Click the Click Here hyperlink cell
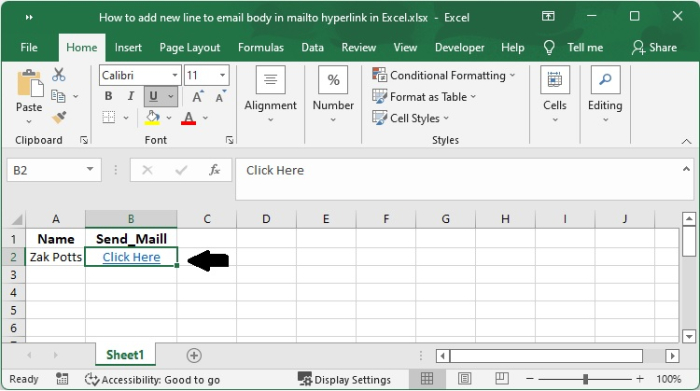Viewport: 700px width, 391px height. pos(131,257)
